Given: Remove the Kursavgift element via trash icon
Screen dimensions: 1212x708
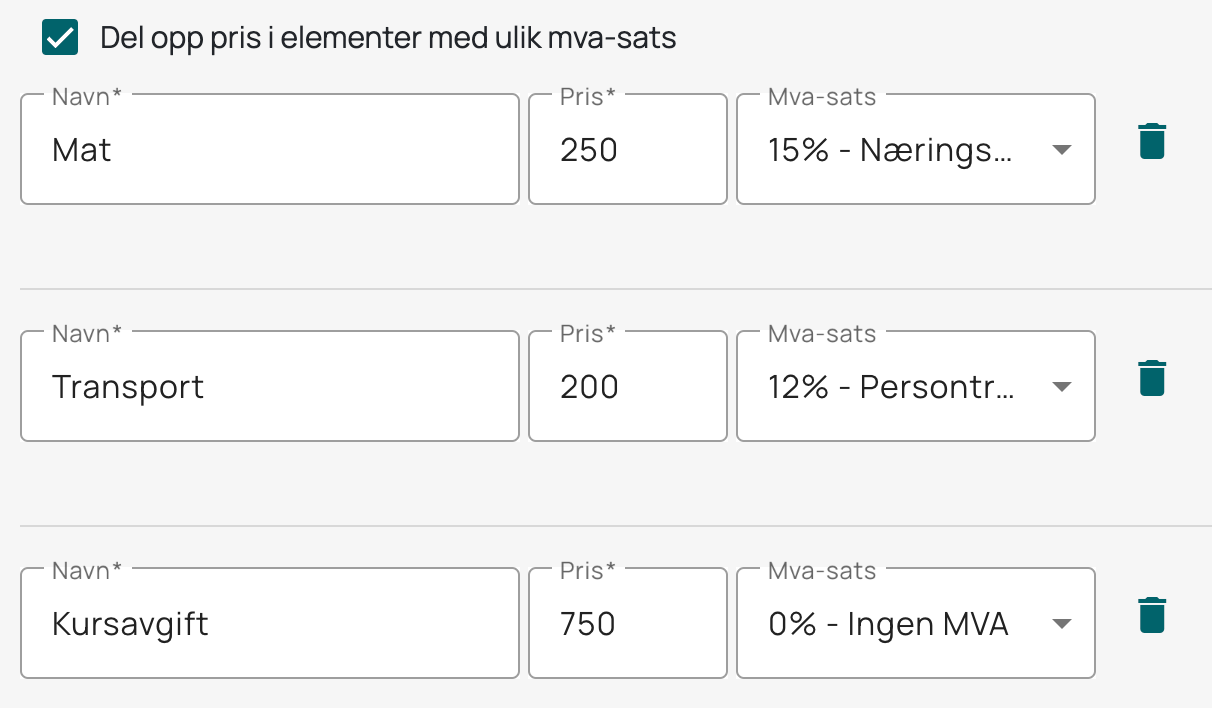Looking at the screenshot, I should (x=1152, y=615).
